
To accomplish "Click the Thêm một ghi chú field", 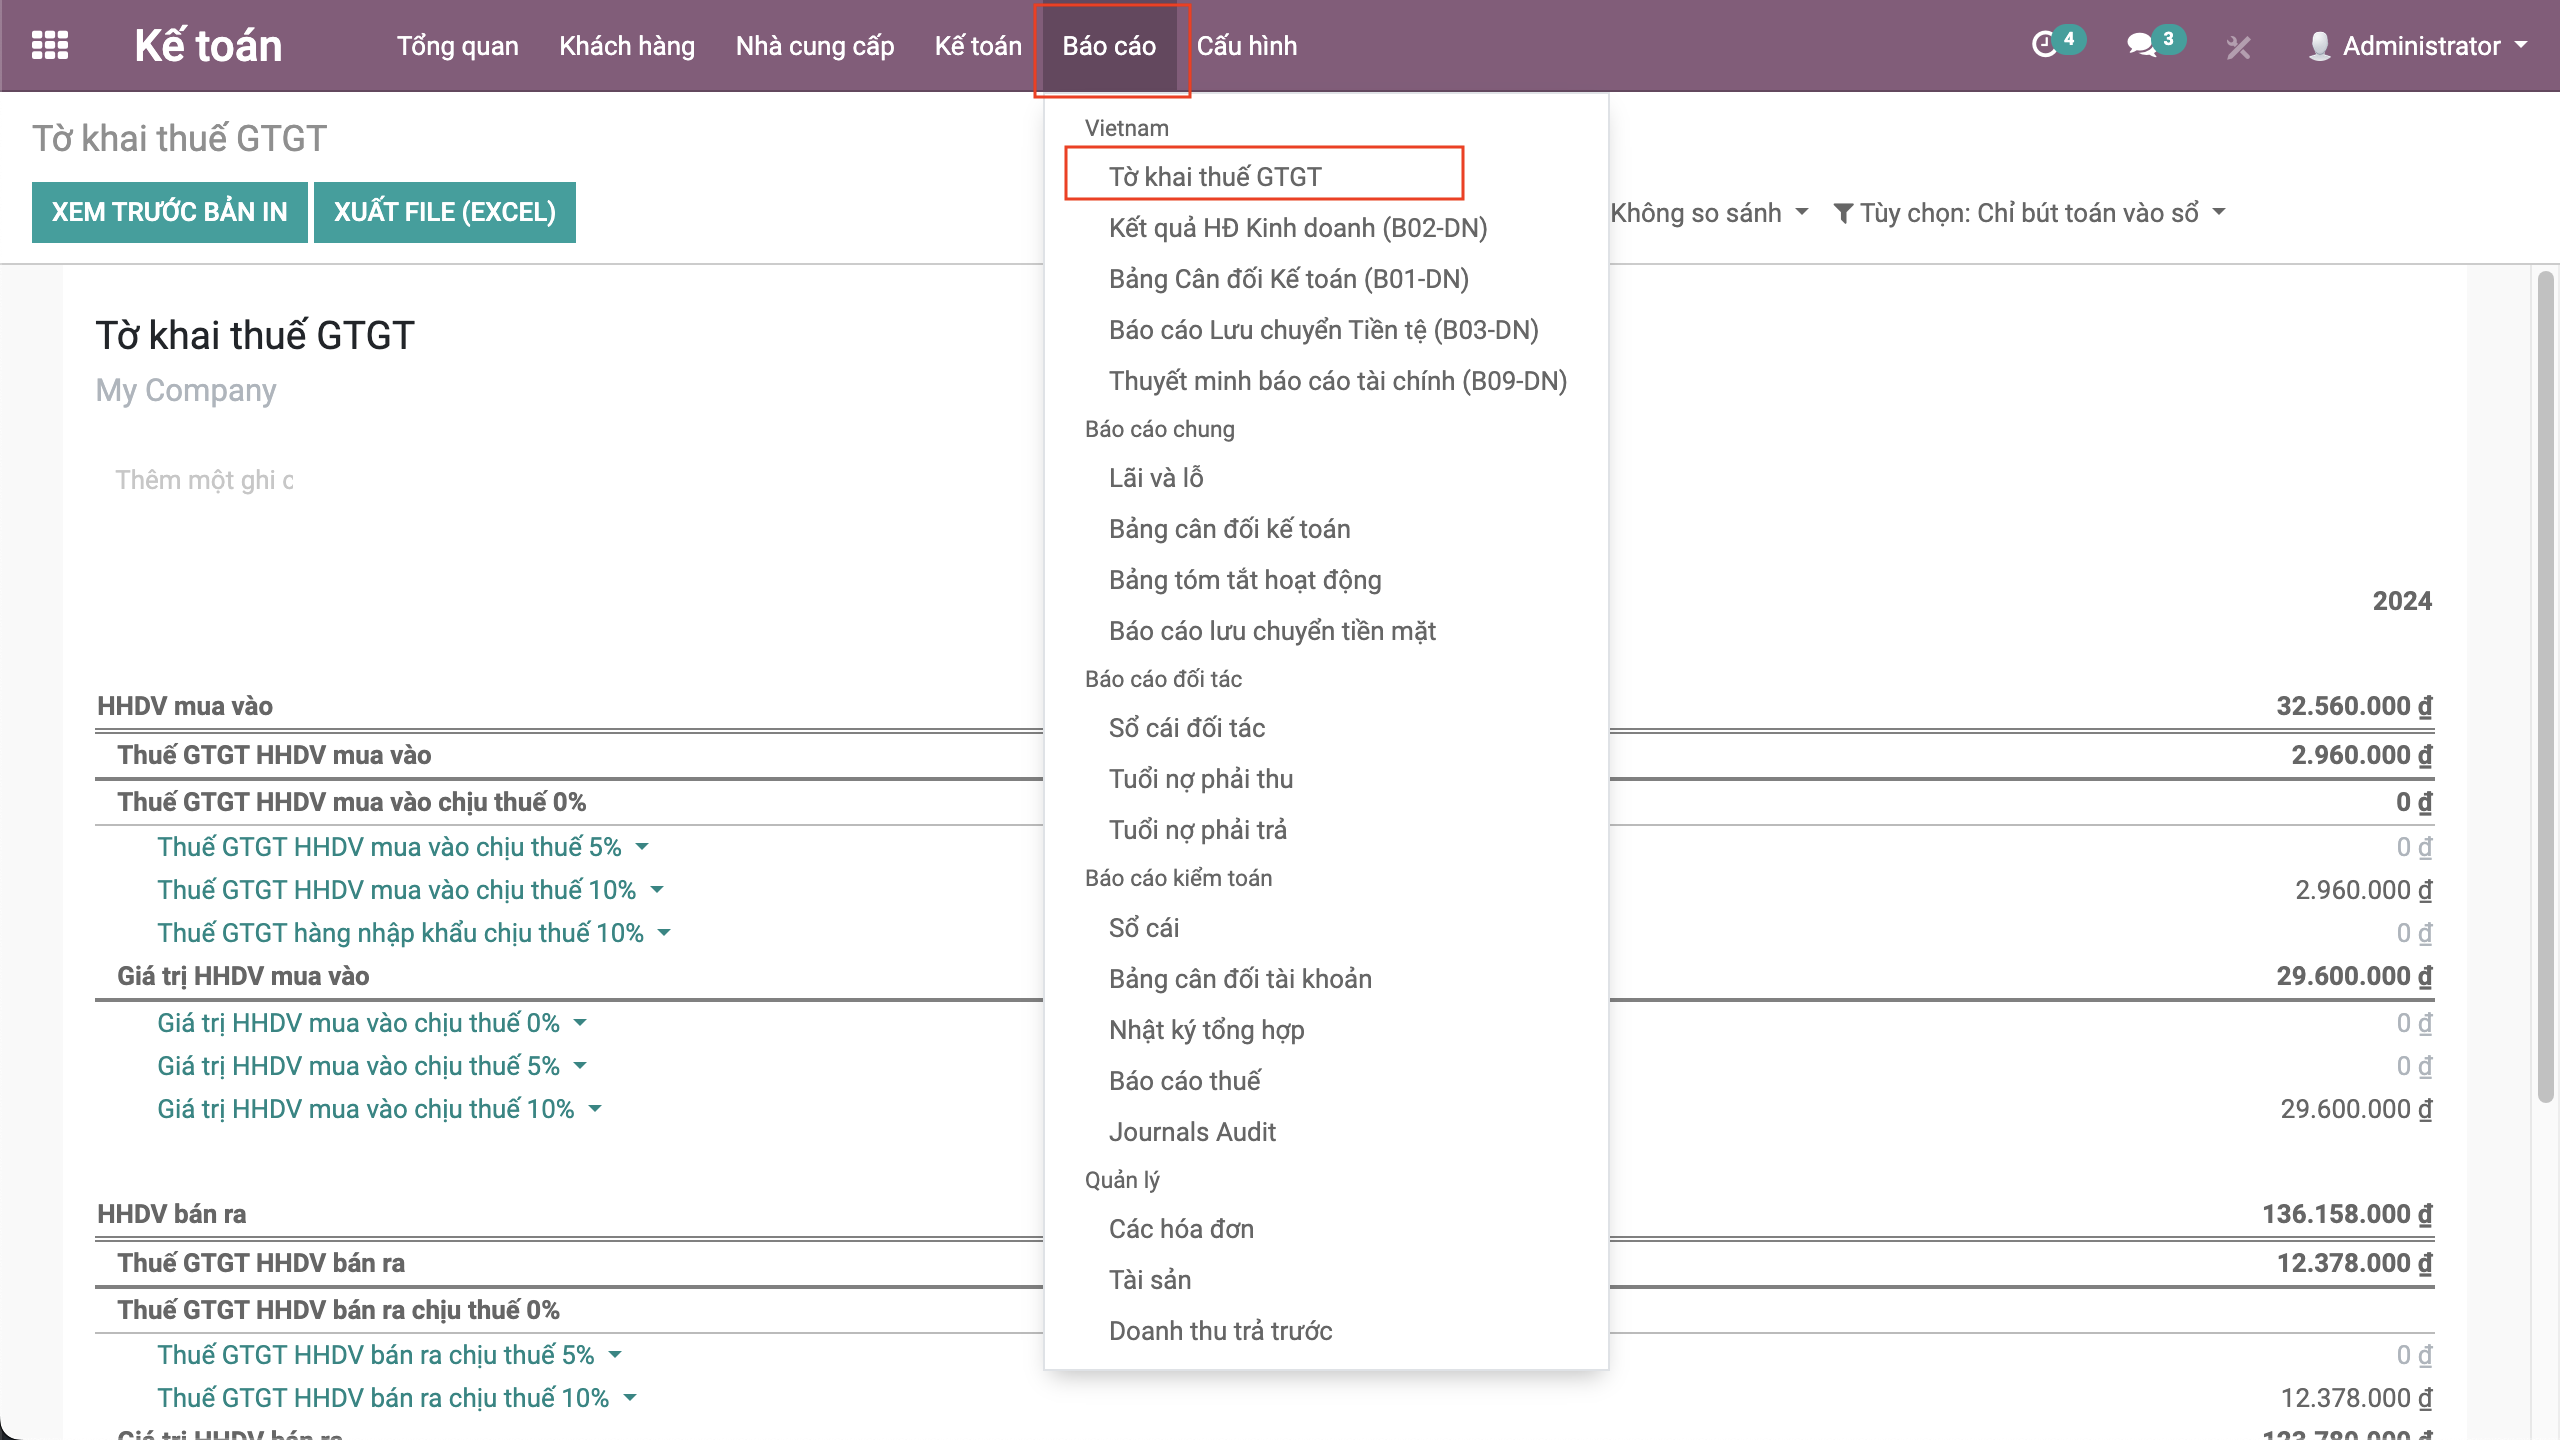I will tap(204, 480).
